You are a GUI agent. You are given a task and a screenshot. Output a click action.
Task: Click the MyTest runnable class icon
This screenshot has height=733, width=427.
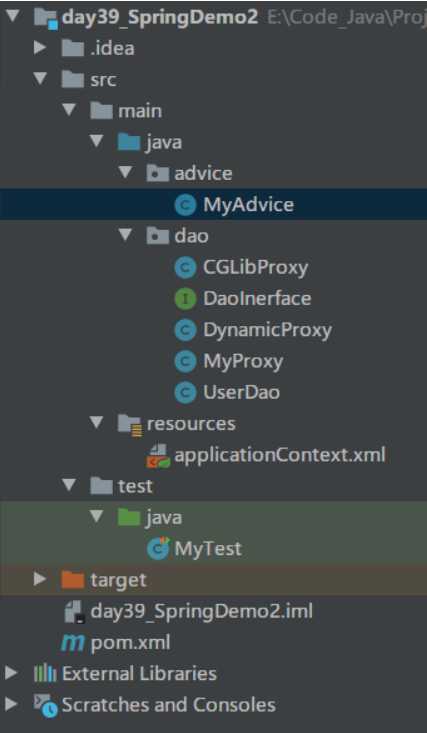point(158,548)
